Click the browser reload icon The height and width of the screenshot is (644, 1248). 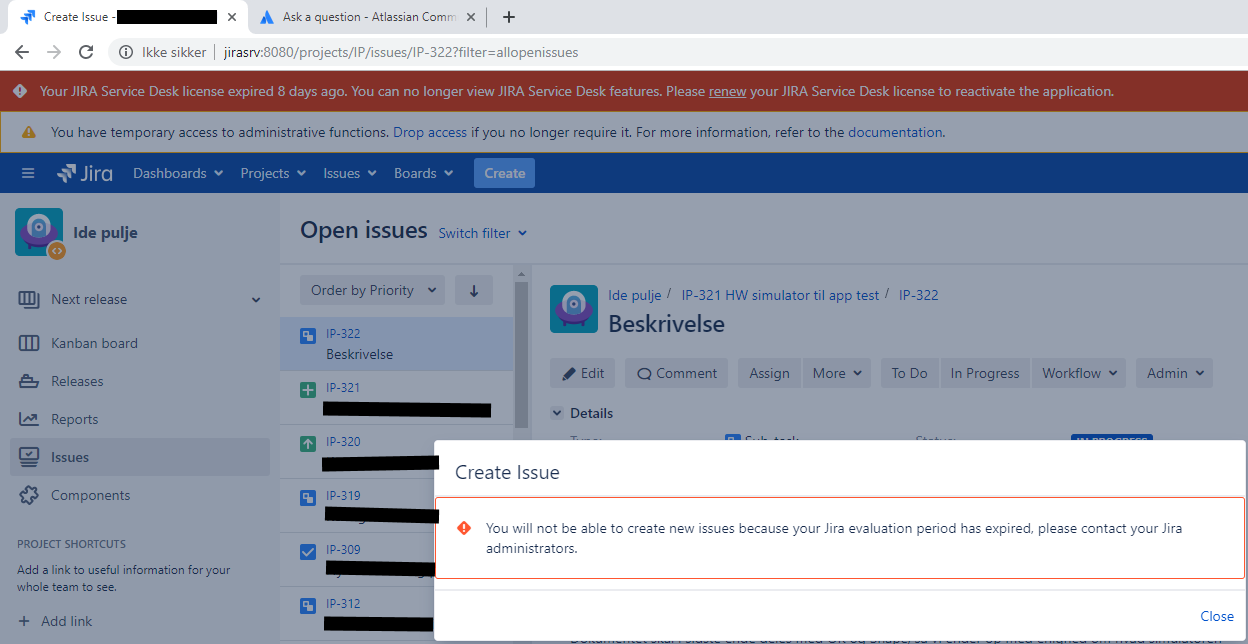tap(86, 52)
